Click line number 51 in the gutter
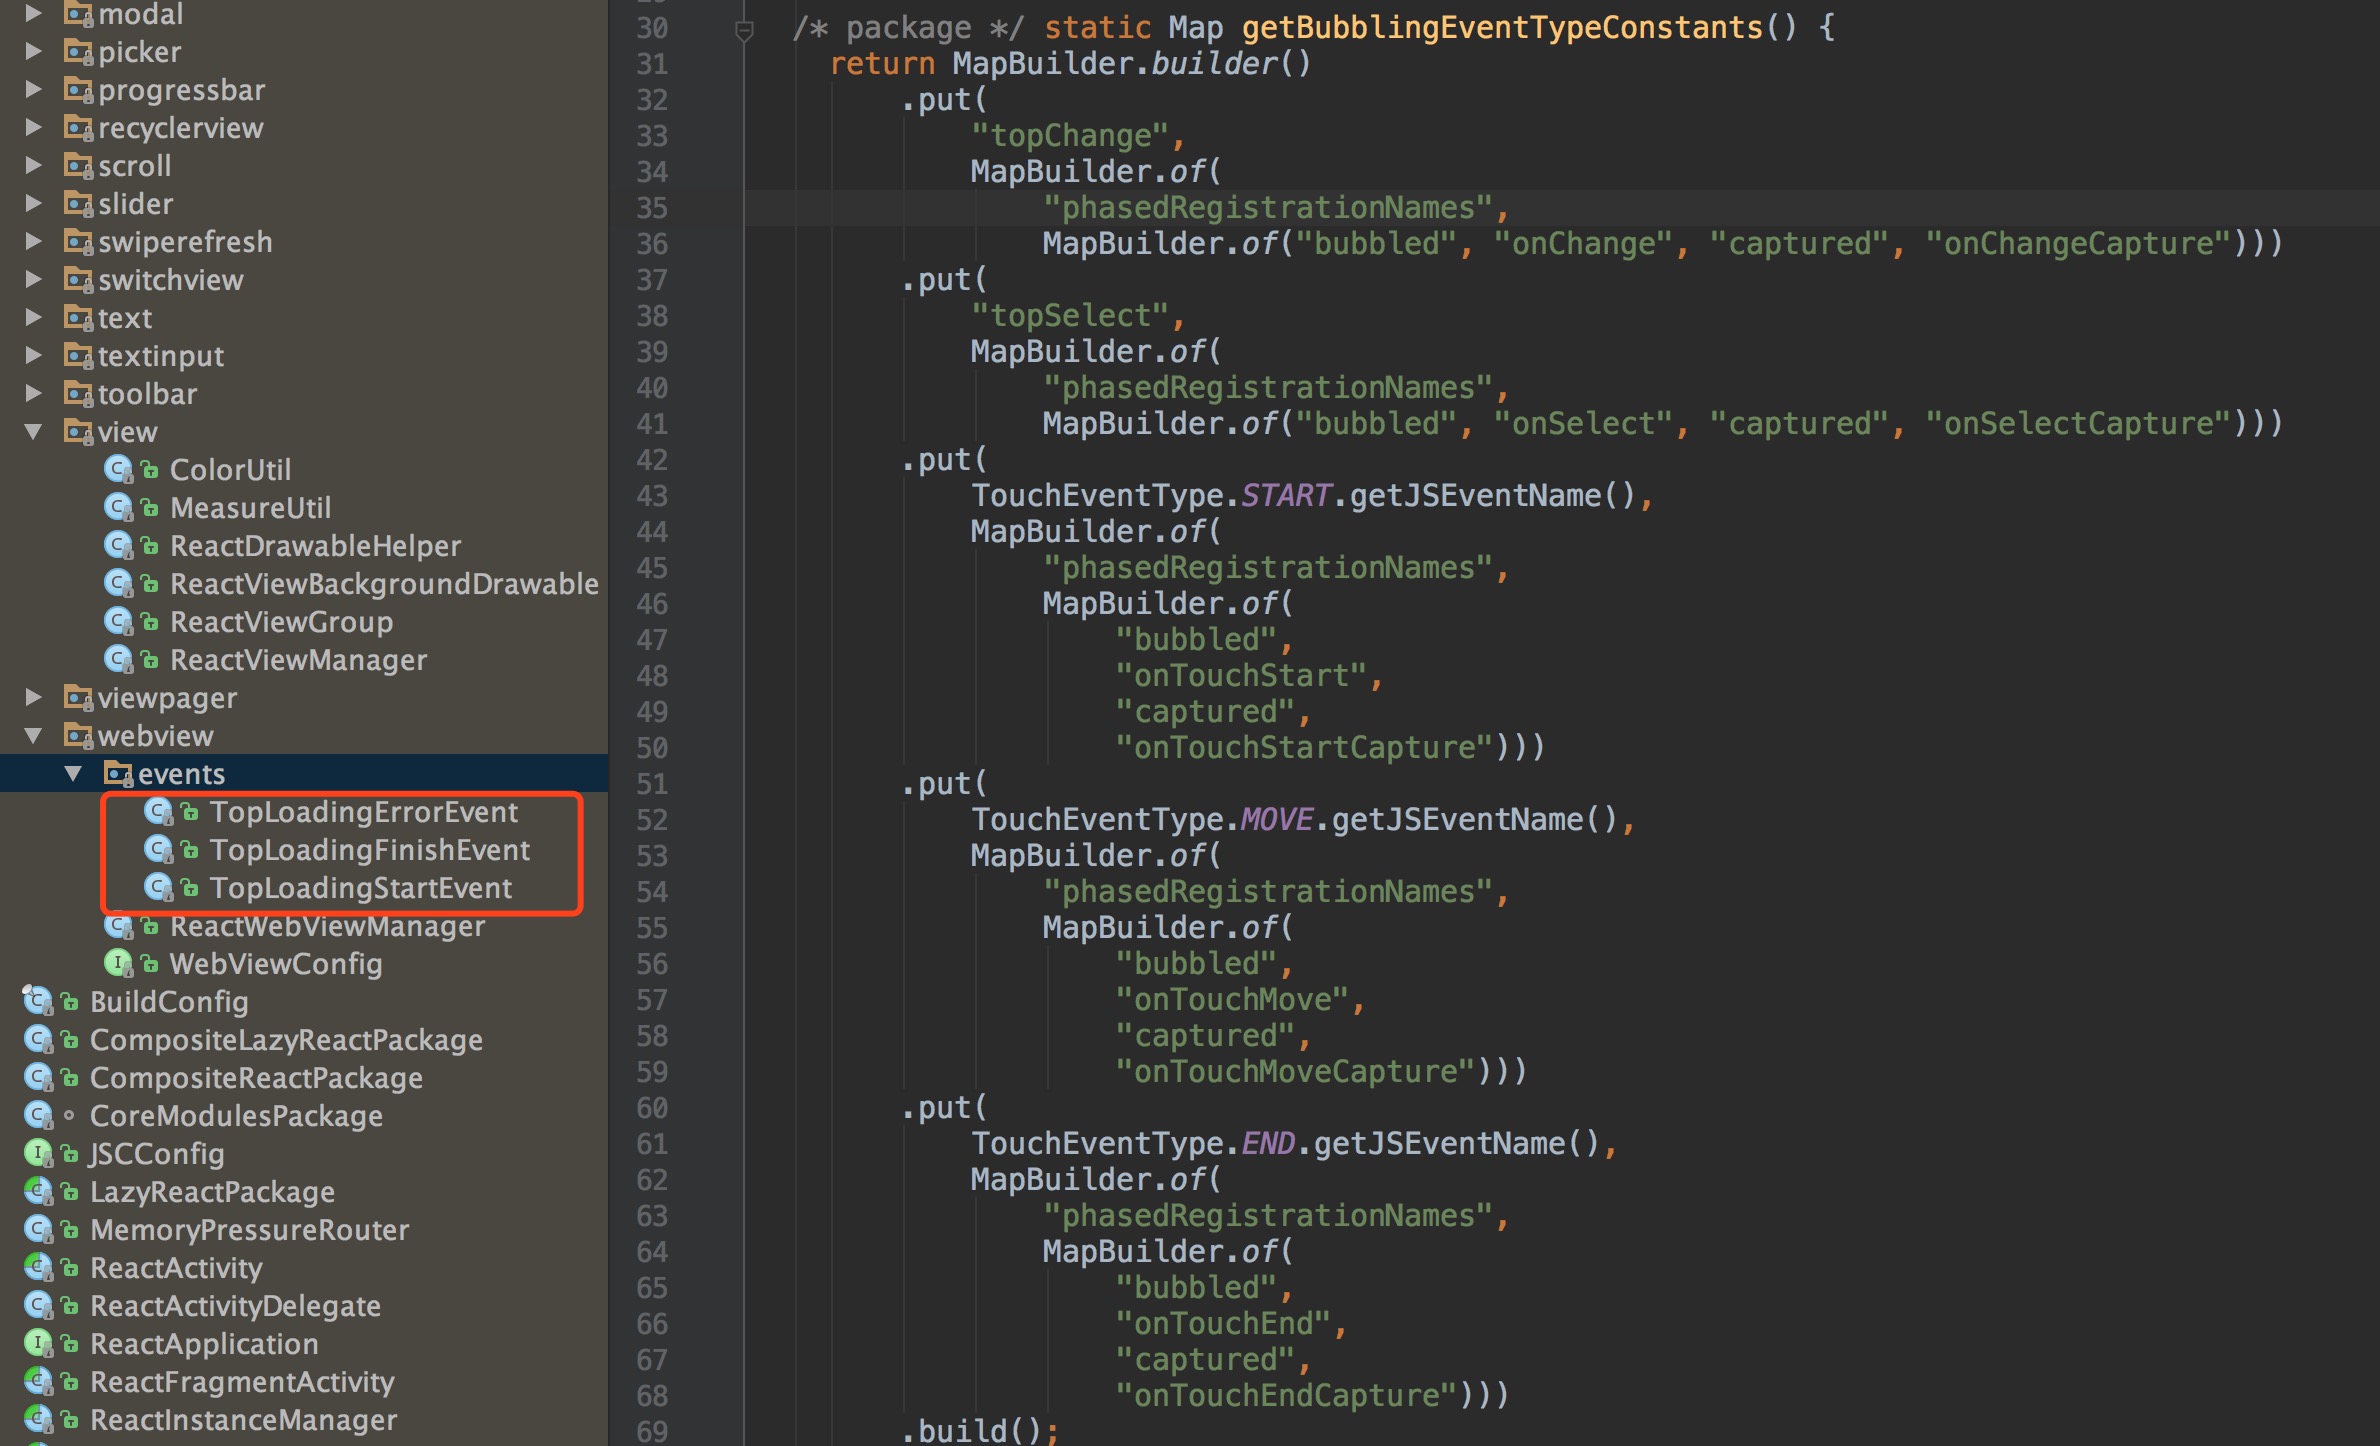The image size is (2380, 1446). tap(652, 784)
